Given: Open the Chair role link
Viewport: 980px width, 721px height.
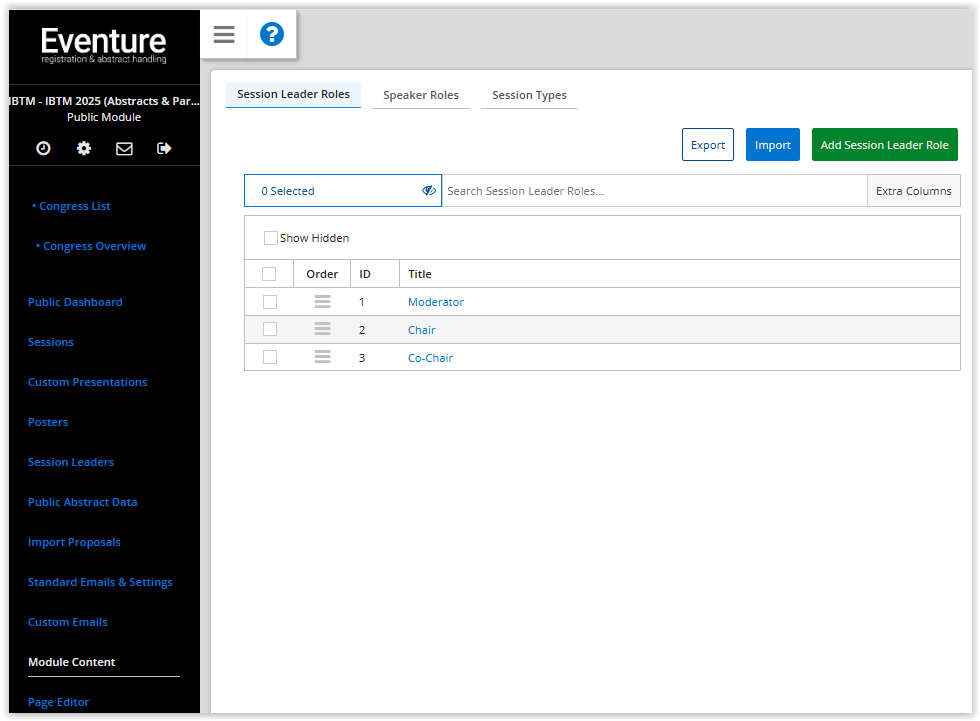Looking at the screenshot, I should 421,330.
